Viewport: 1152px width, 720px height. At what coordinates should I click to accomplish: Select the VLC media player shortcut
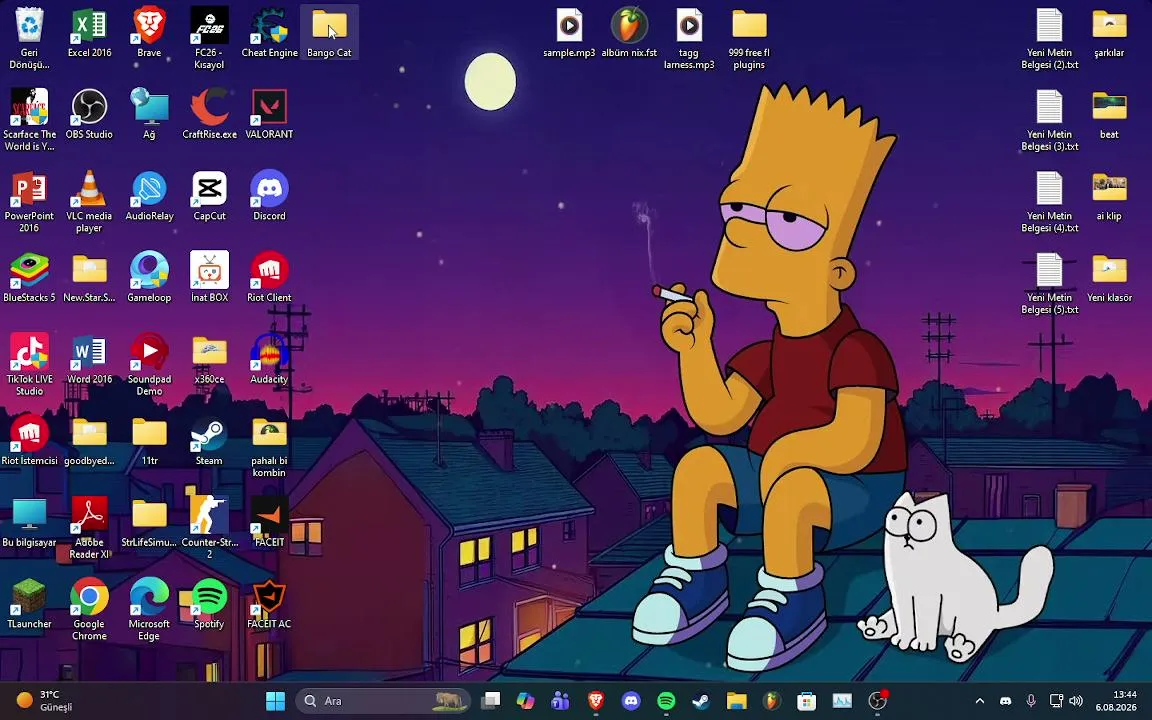(90, 201)
